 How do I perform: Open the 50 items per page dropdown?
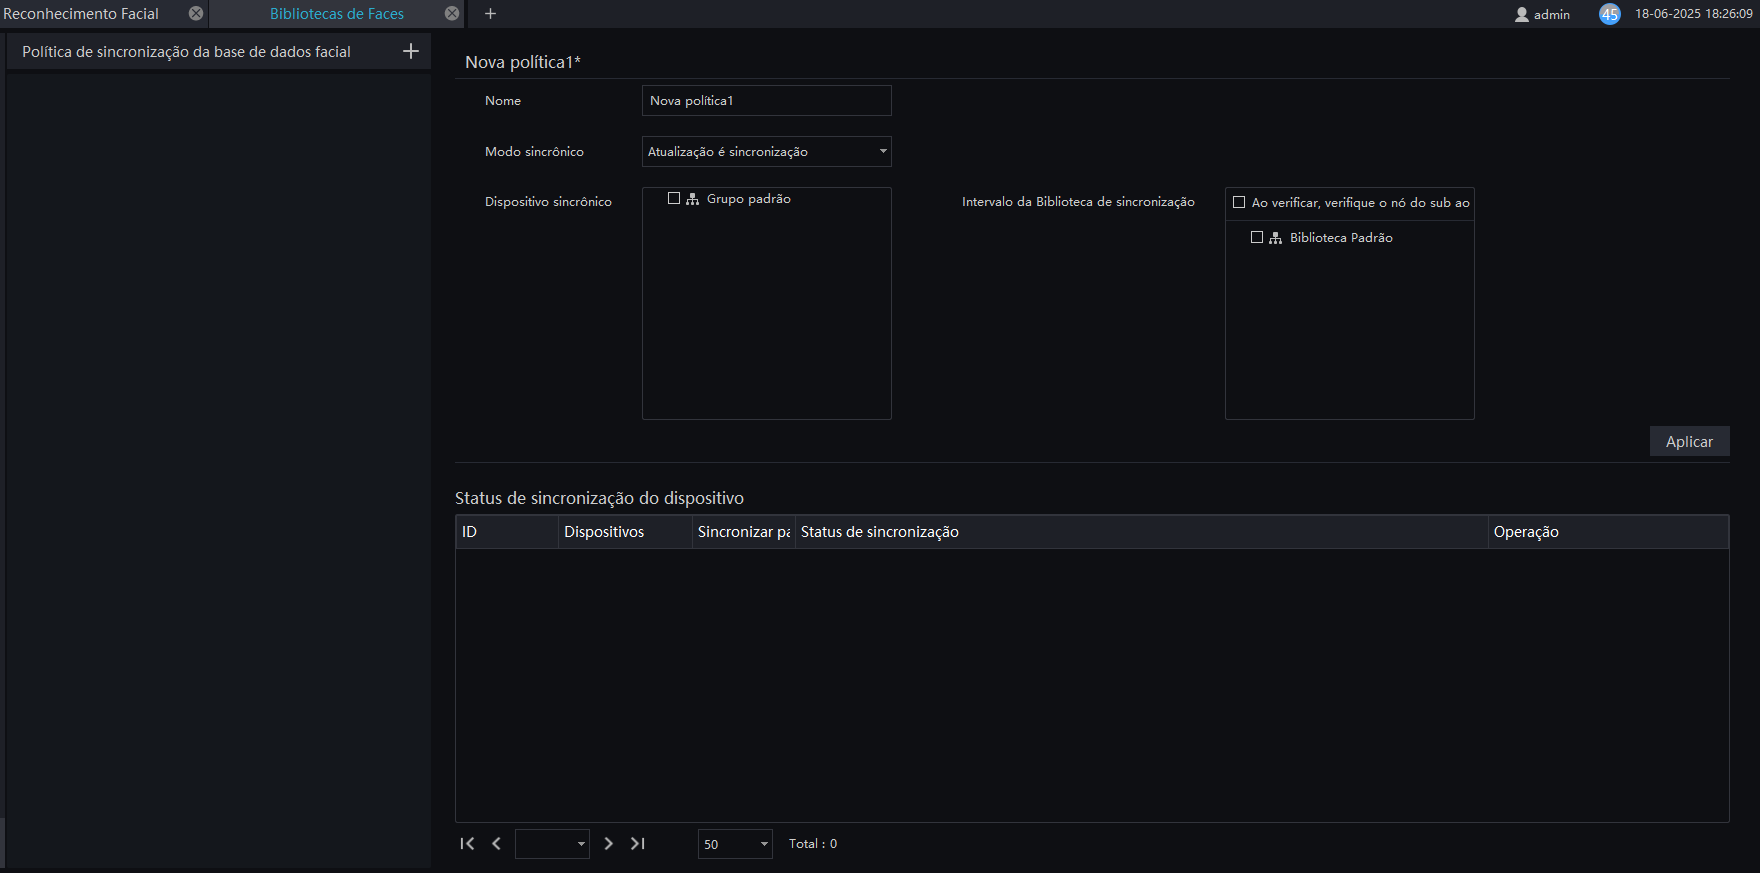pos(735,844)
